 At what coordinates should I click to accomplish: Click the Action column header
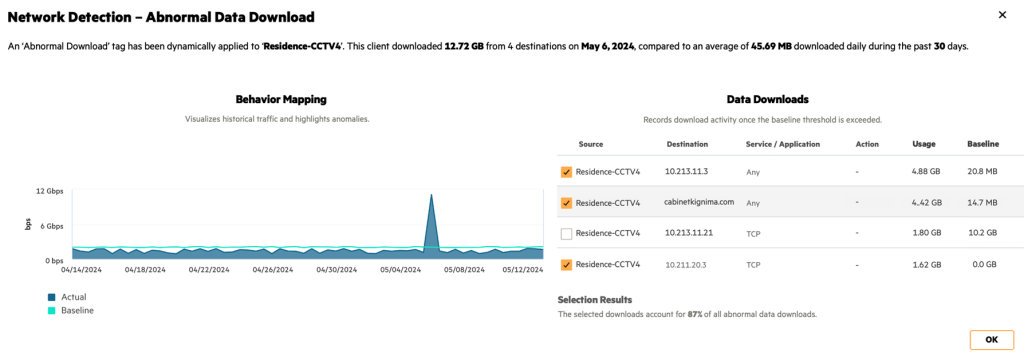pyautogui.click(x=867, y=144)
